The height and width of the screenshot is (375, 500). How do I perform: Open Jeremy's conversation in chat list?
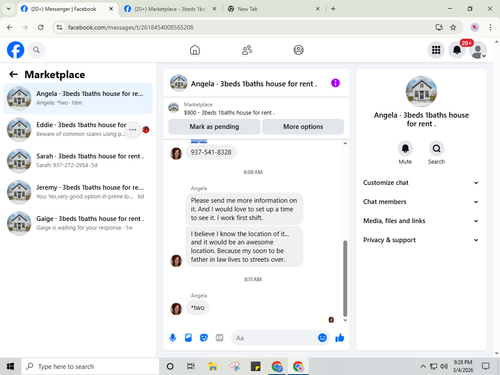[78, 192]
